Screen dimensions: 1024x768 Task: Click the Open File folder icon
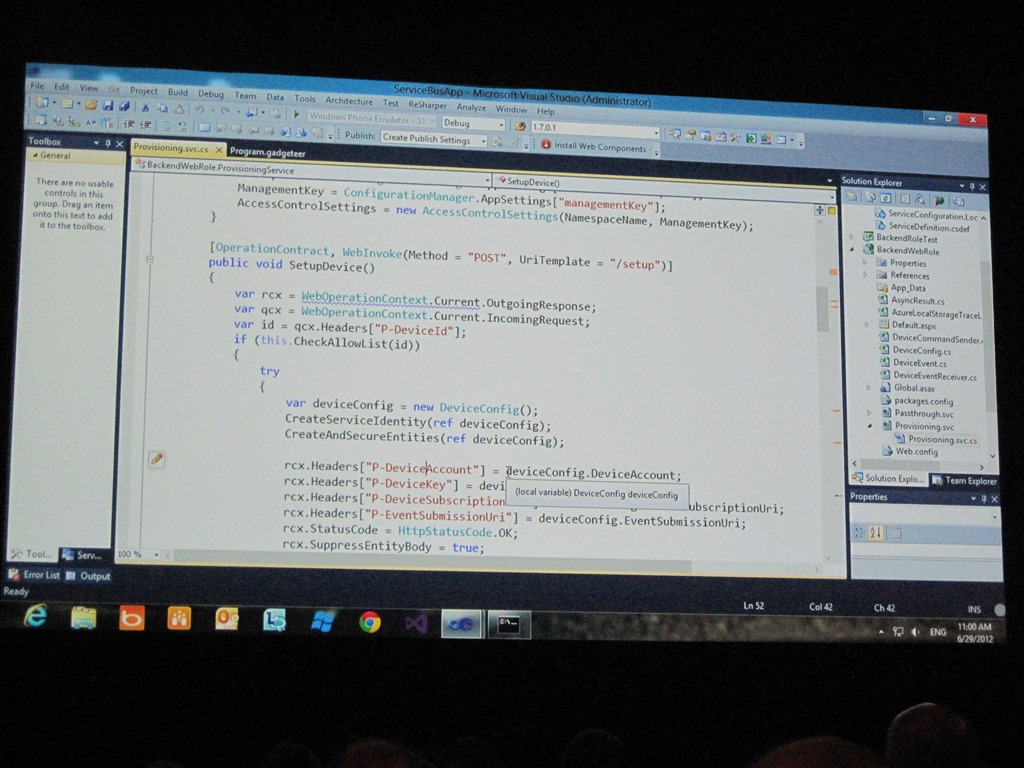pyautogui.click(x=91, y=104)
